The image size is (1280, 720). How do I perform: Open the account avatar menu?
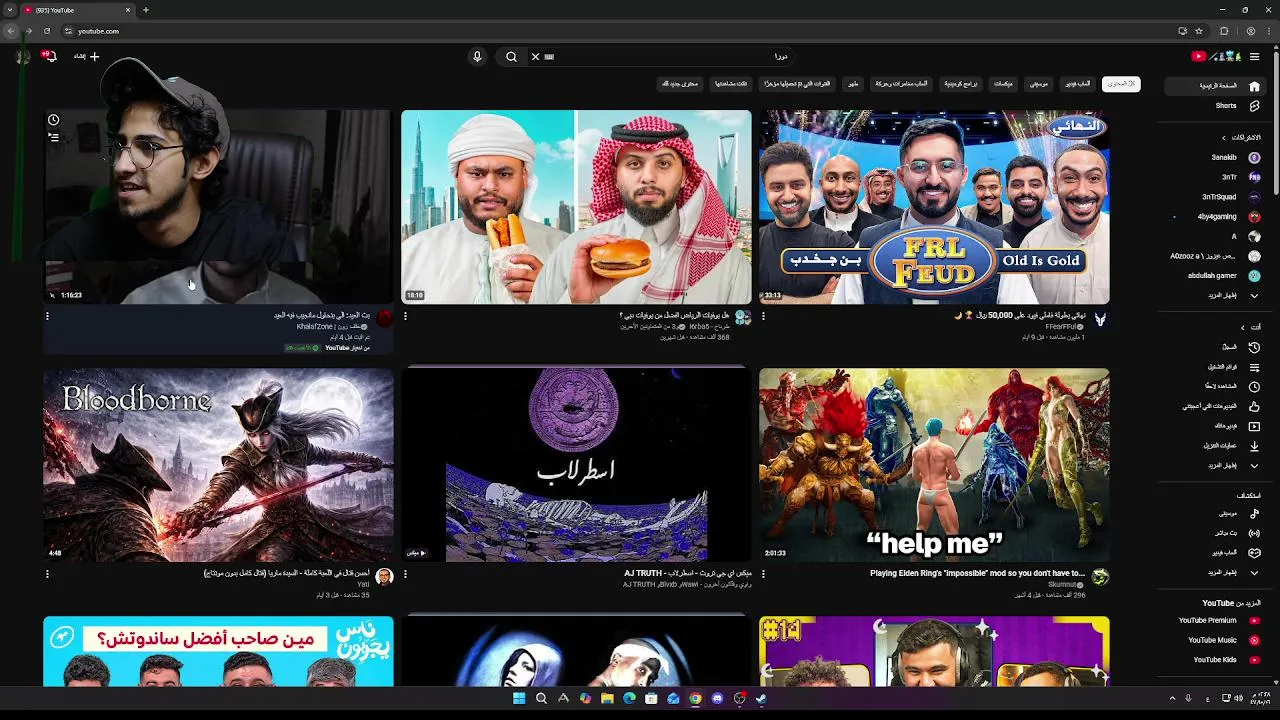click(x=23, y=57)
